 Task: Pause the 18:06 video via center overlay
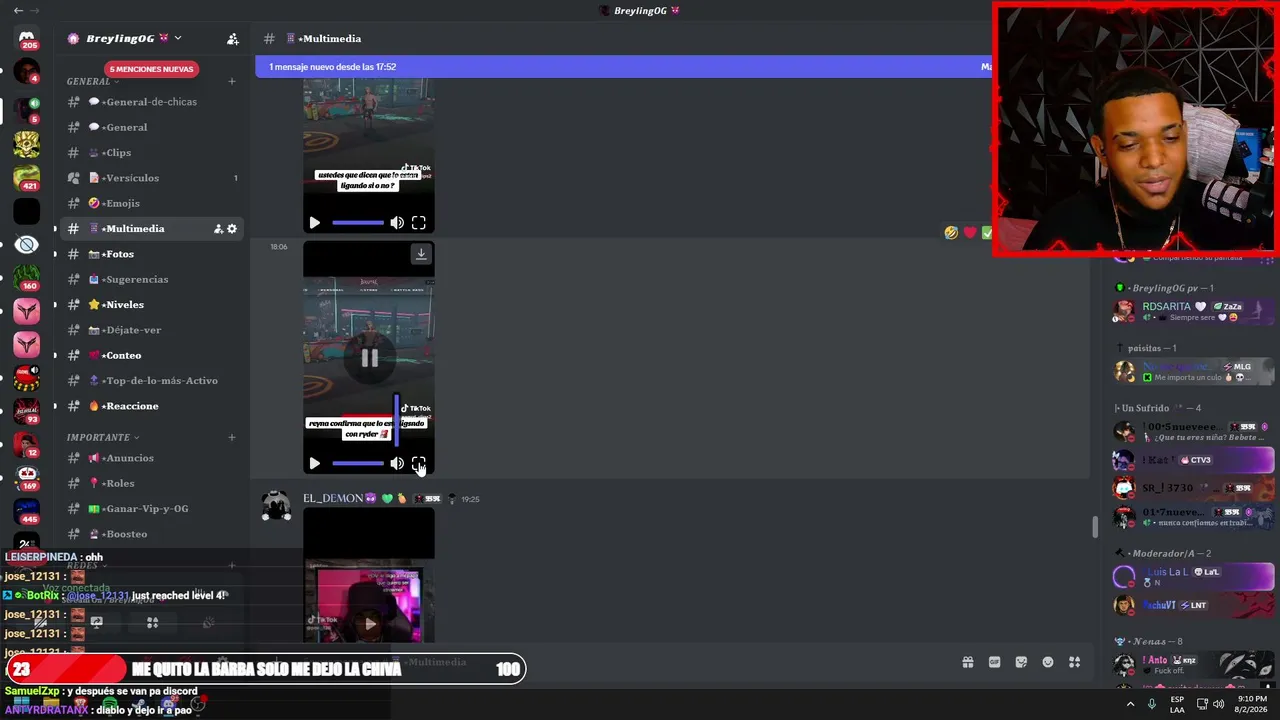click(369, 358)
